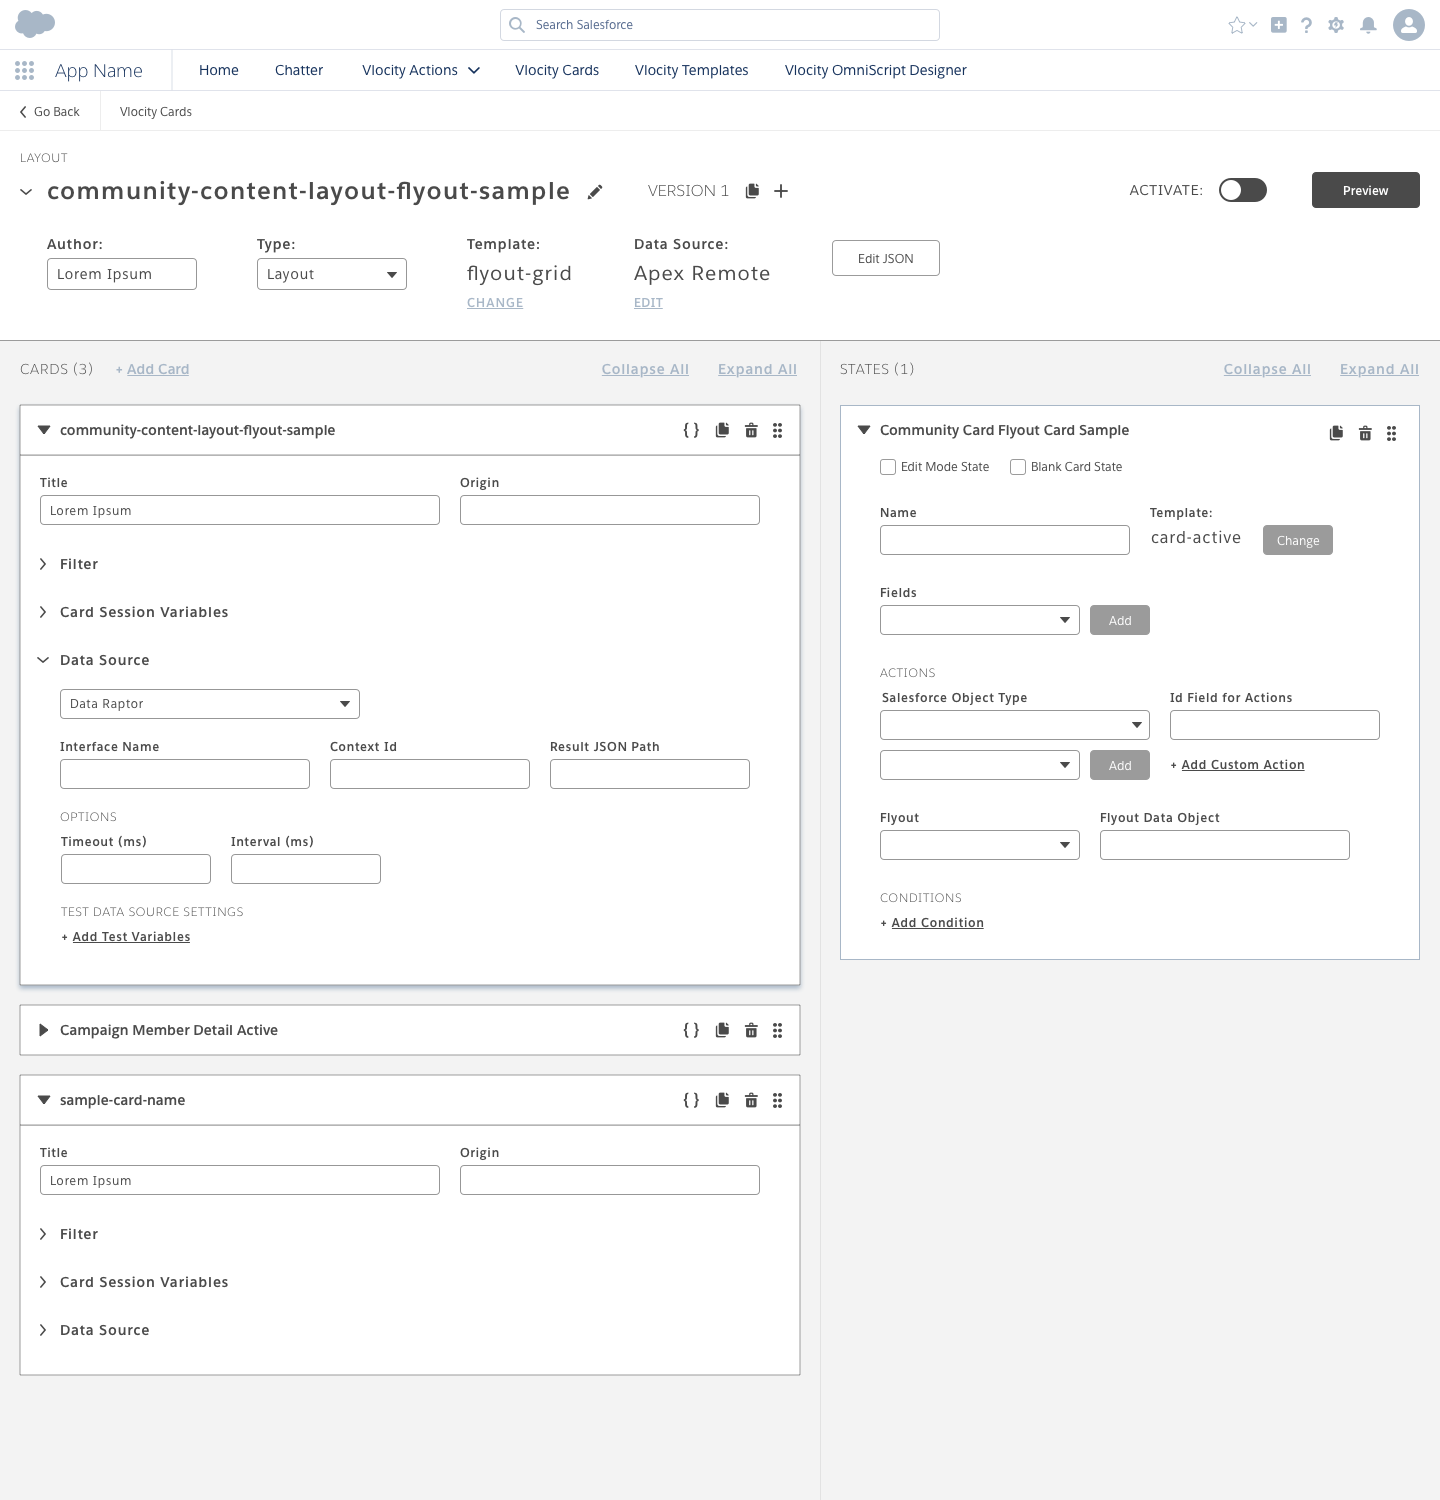Click the Salesforce cloud logo
This screenshot has width=1440, height=1500.
point(35,23)
